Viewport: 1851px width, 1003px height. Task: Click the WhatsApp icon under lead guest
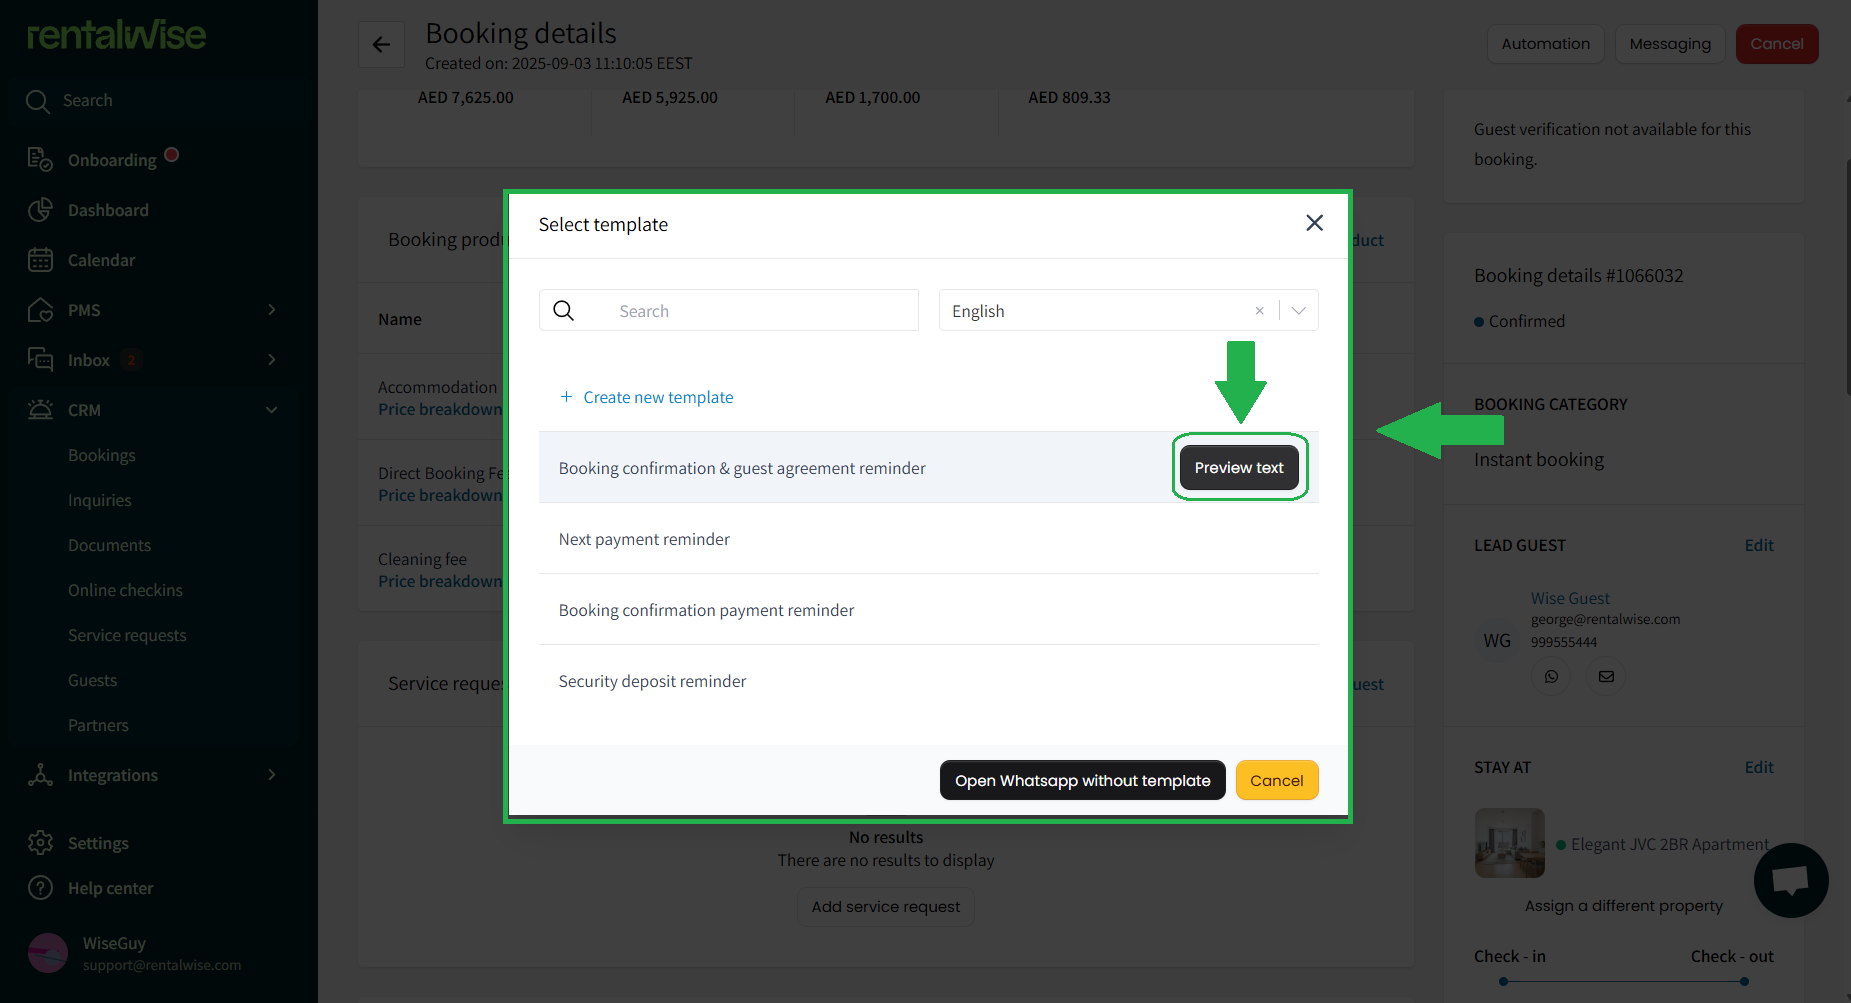click(1551, 677)
